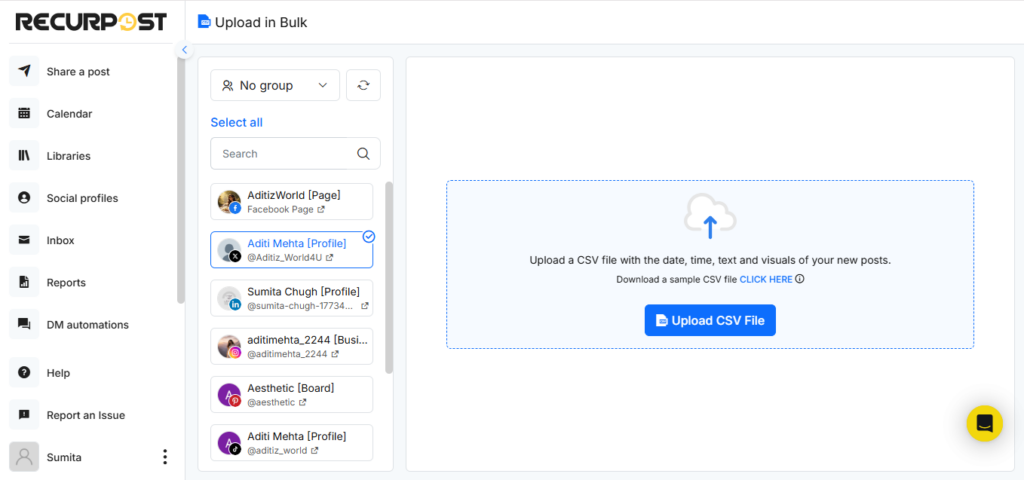
Task: Select Aditi Mehta TikTok profile @aditiz_world
Action: pos(291,443)
